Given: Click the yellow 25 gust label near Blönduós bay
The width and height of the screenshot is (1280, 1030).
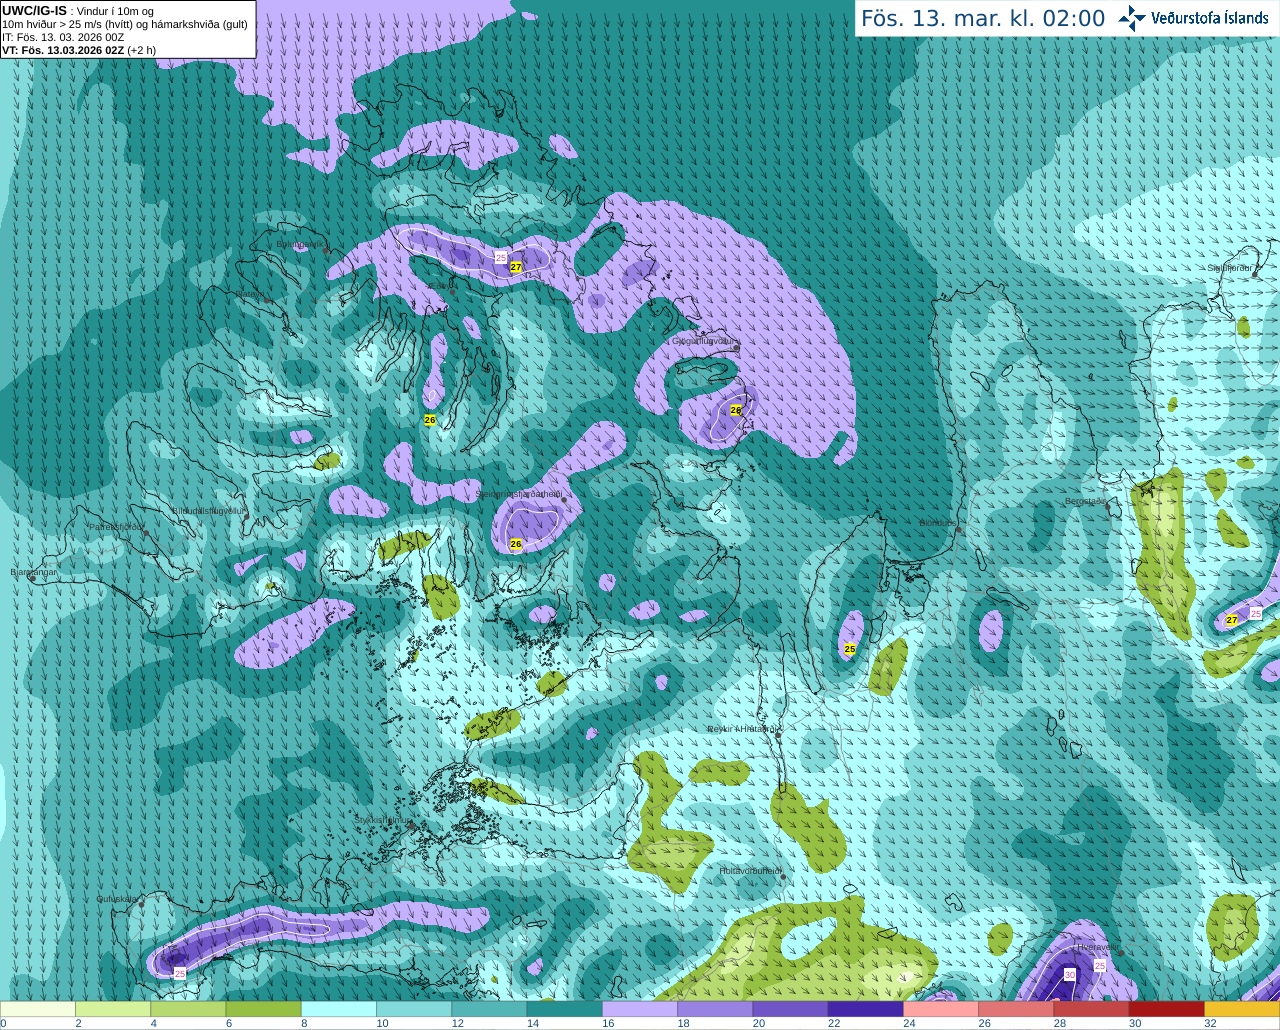Looking at the screenshot, I should (x=850, y=649).
